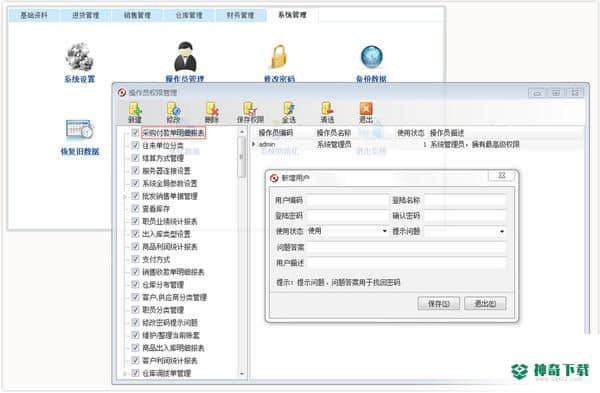600x393 pixels.
Task: Focus the 登陆密码 input field
Action: point(347,216)
